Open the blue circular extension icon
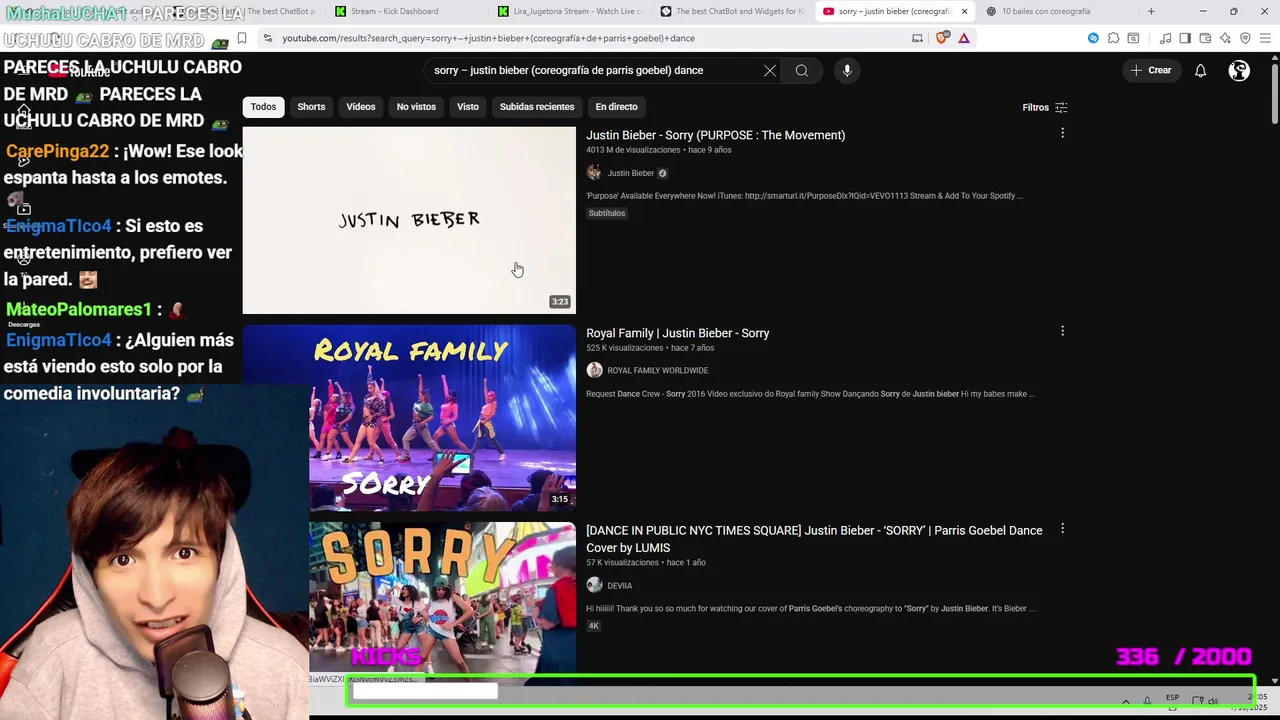 pyautogui.click(x=1093, y=38)
